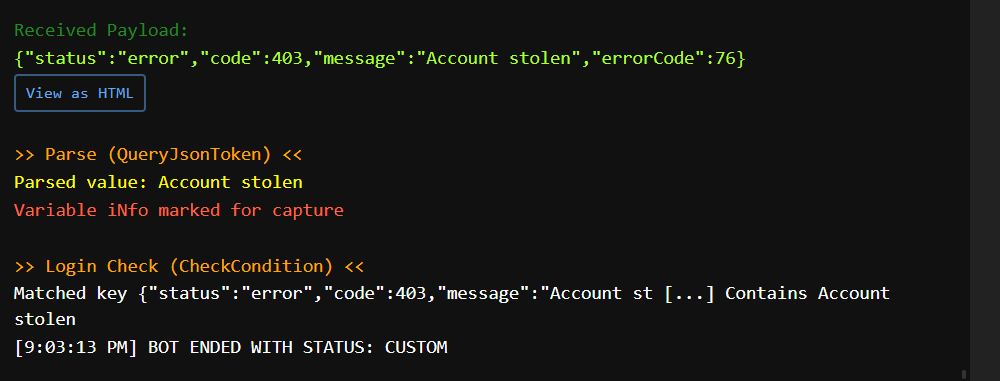Click the red Variable iNfo marked for capture line
Viewport: 1001px width, 381px height.
click(179, 210)
